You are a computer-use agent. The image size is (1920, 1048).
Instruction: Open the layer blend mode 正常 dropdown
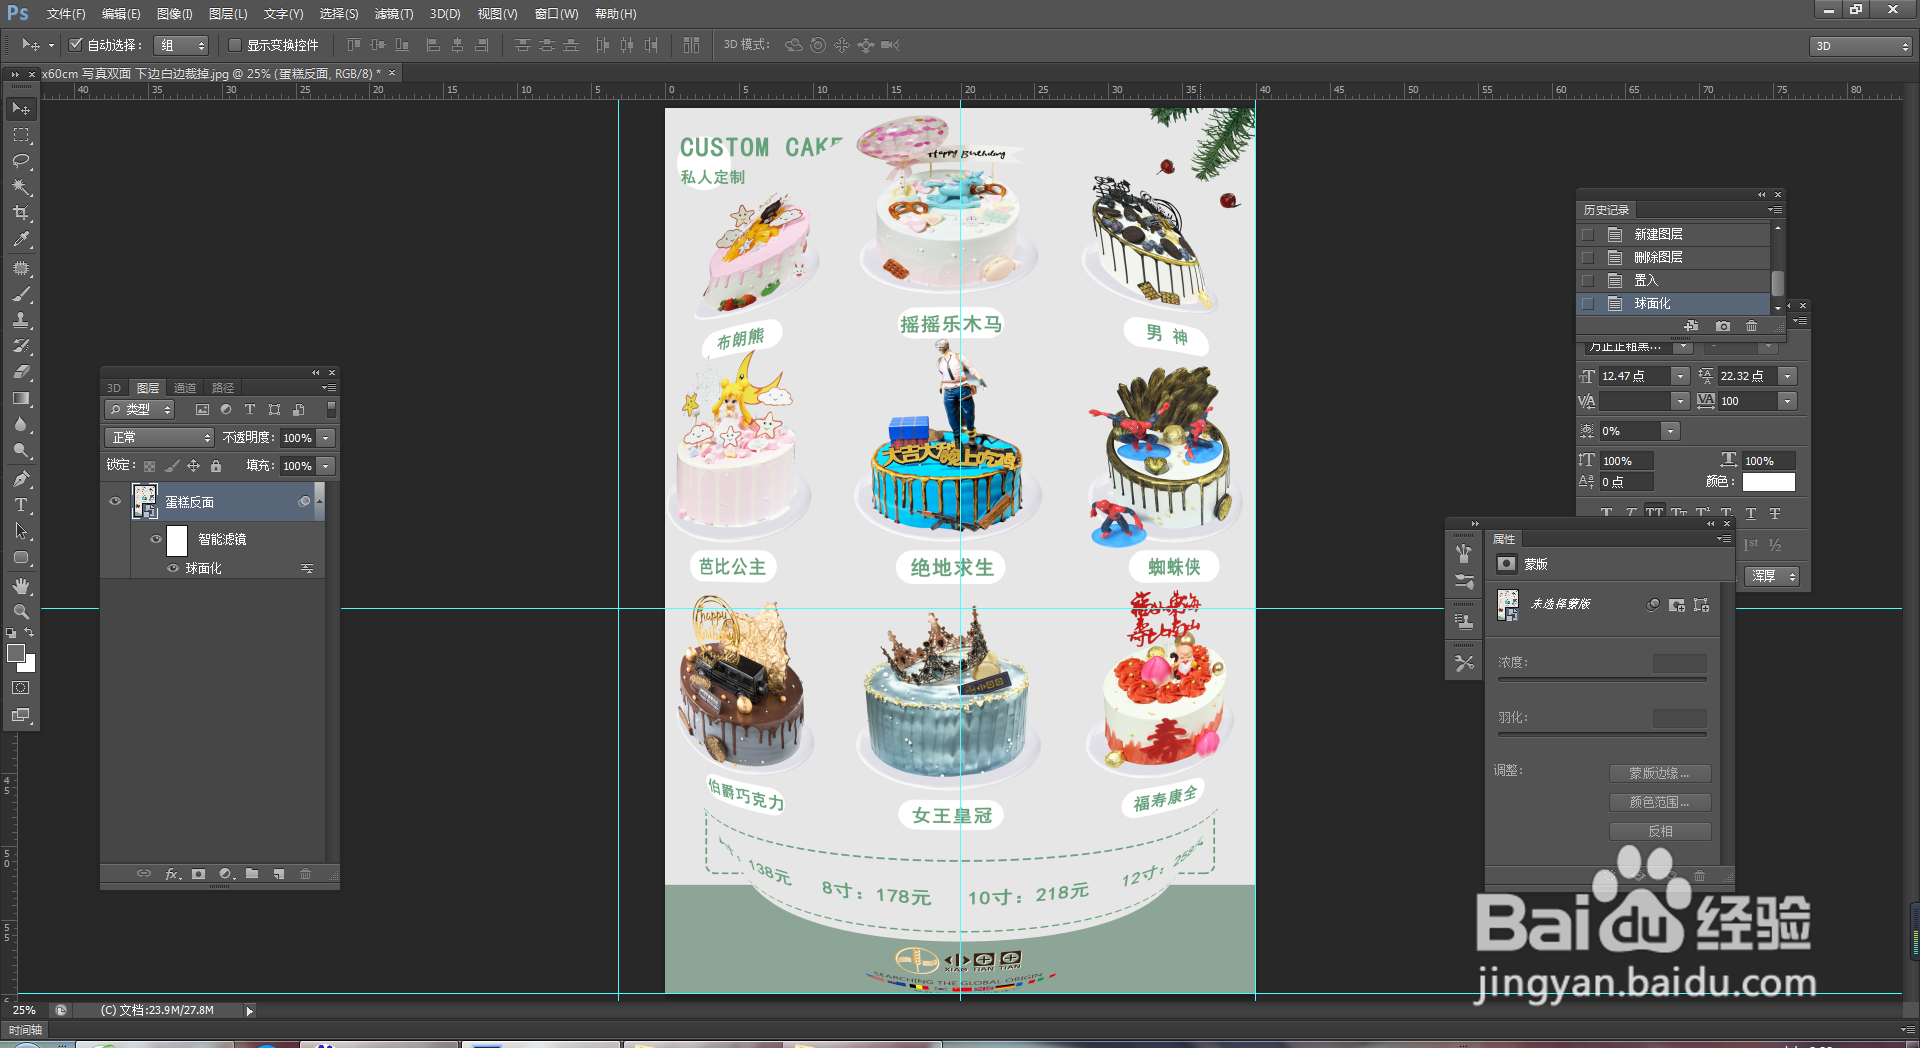[159, 438]
